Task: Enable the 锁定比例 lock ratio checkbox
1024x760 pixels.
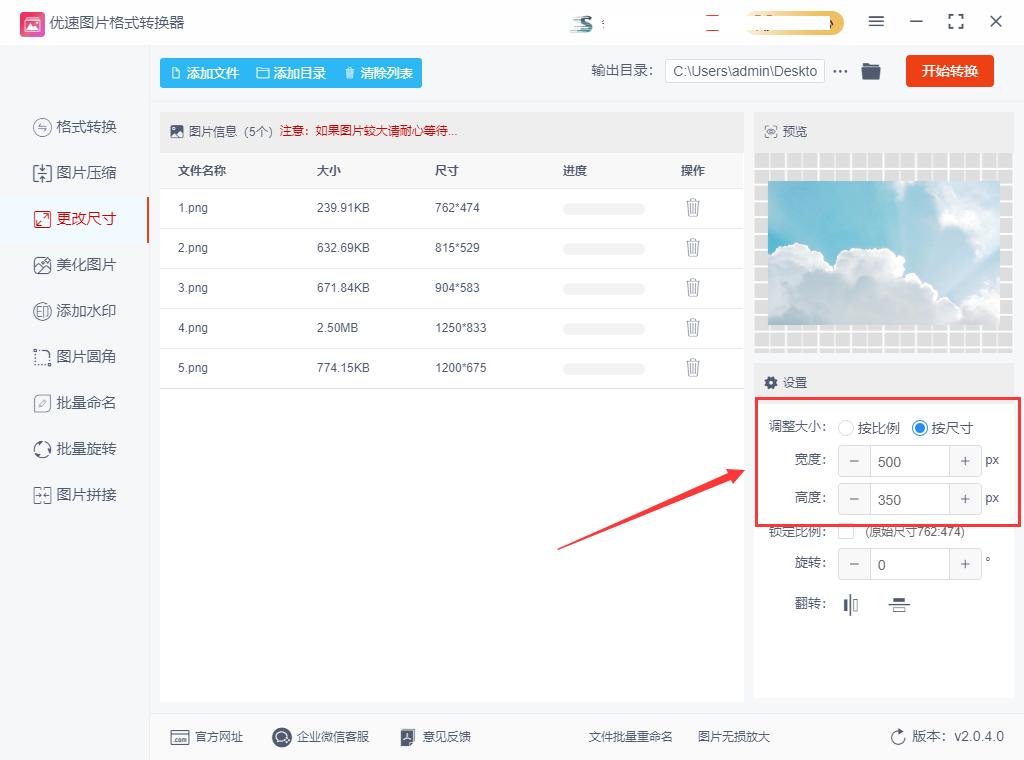Action: click(846, 531)
